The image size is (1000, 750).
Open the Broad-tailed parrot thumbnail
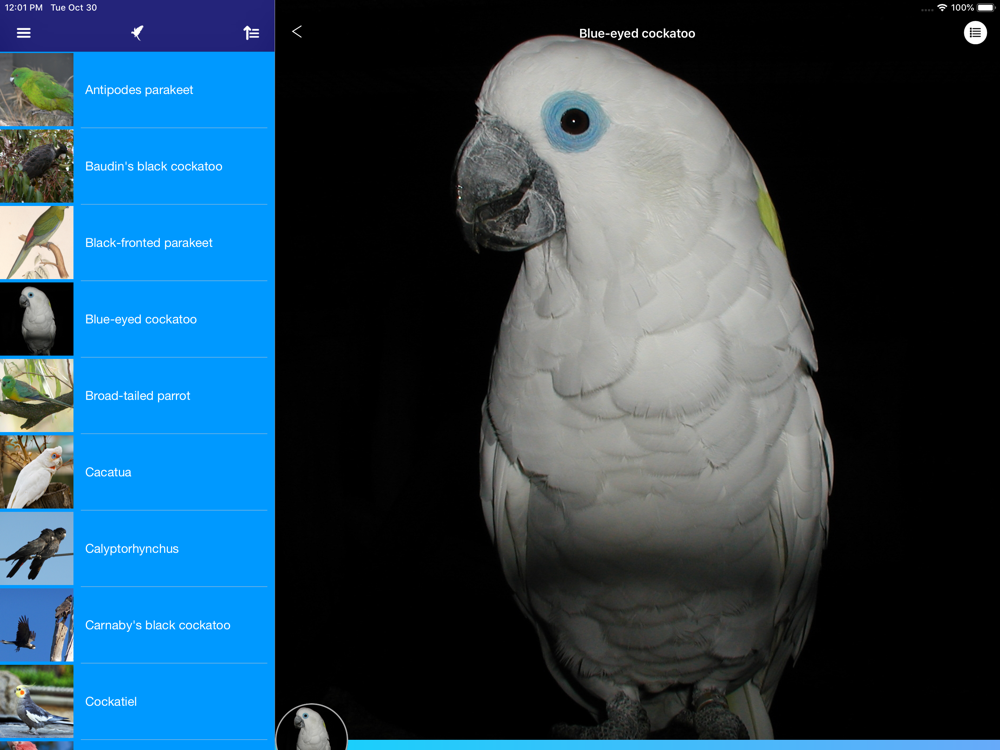[36, 395]
